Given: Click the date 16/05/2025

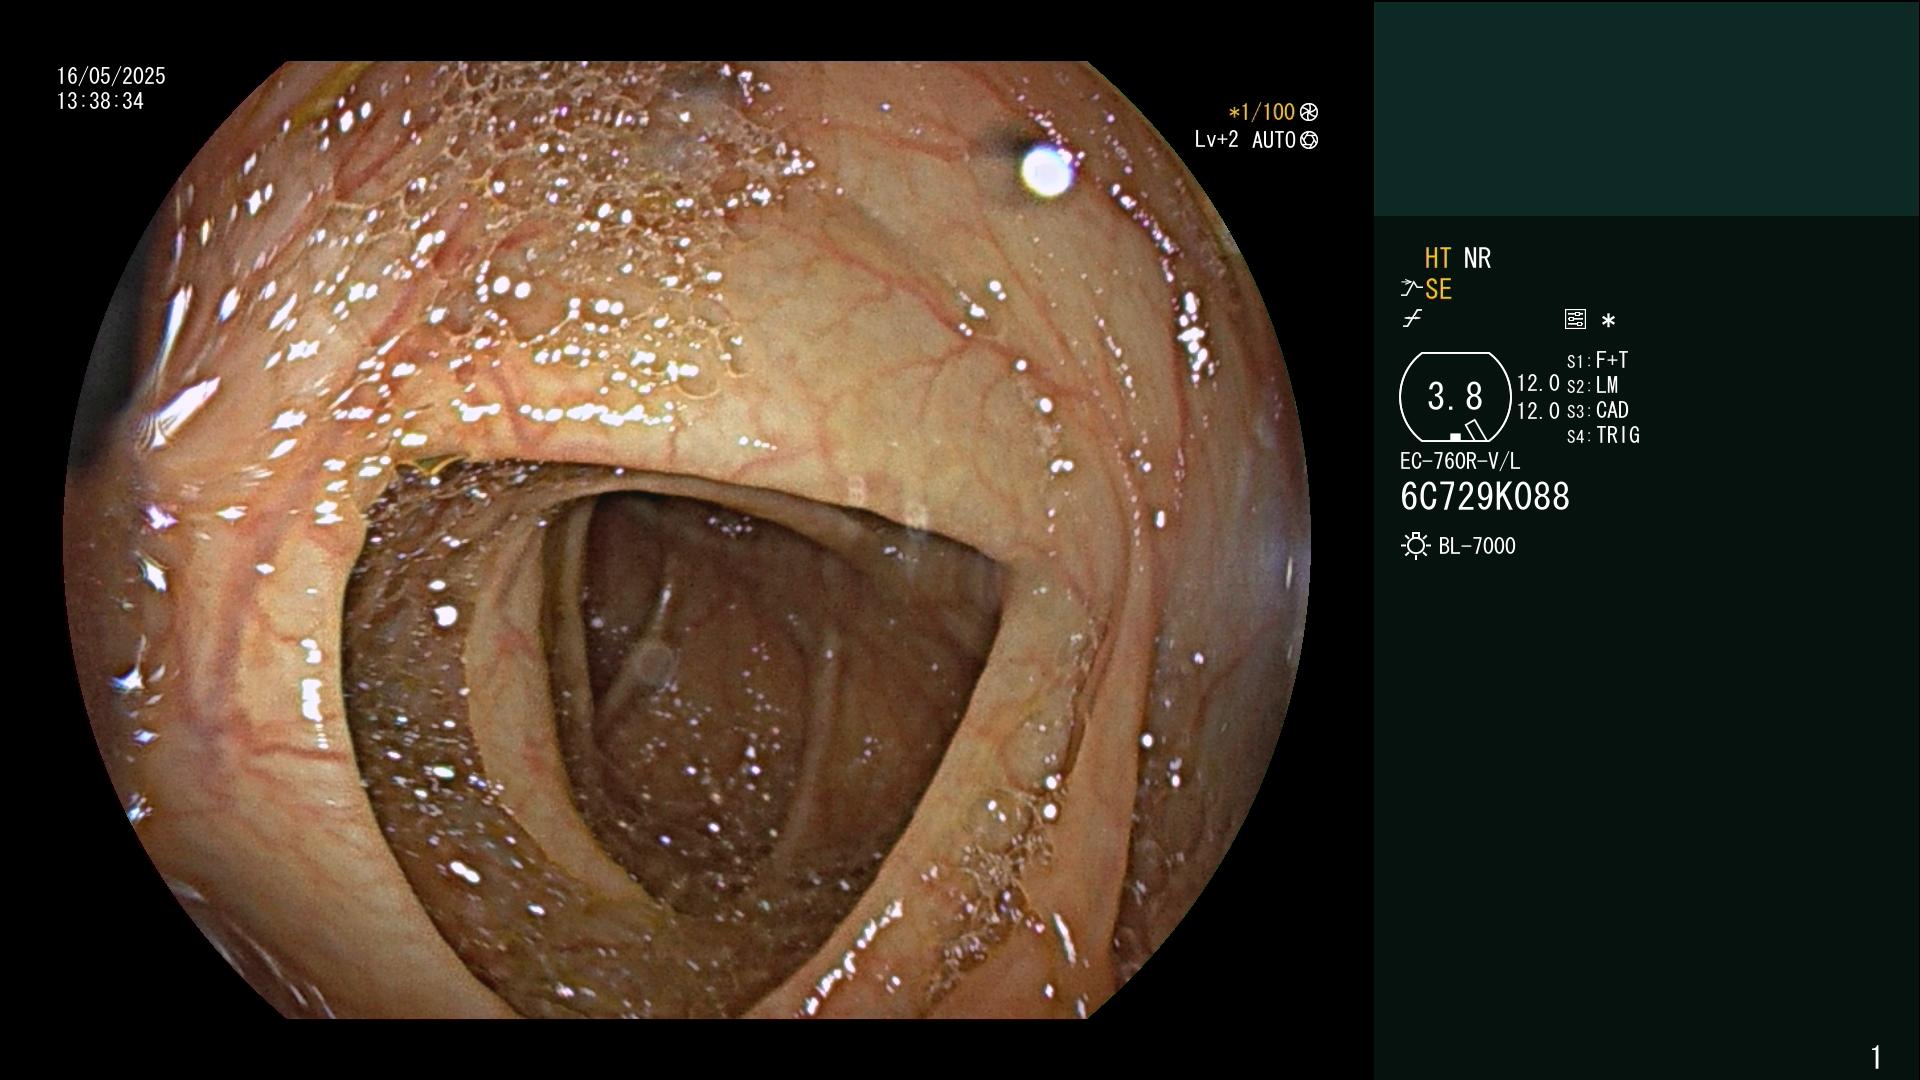Looking at the screenshot, I should (x=111, y=76).
